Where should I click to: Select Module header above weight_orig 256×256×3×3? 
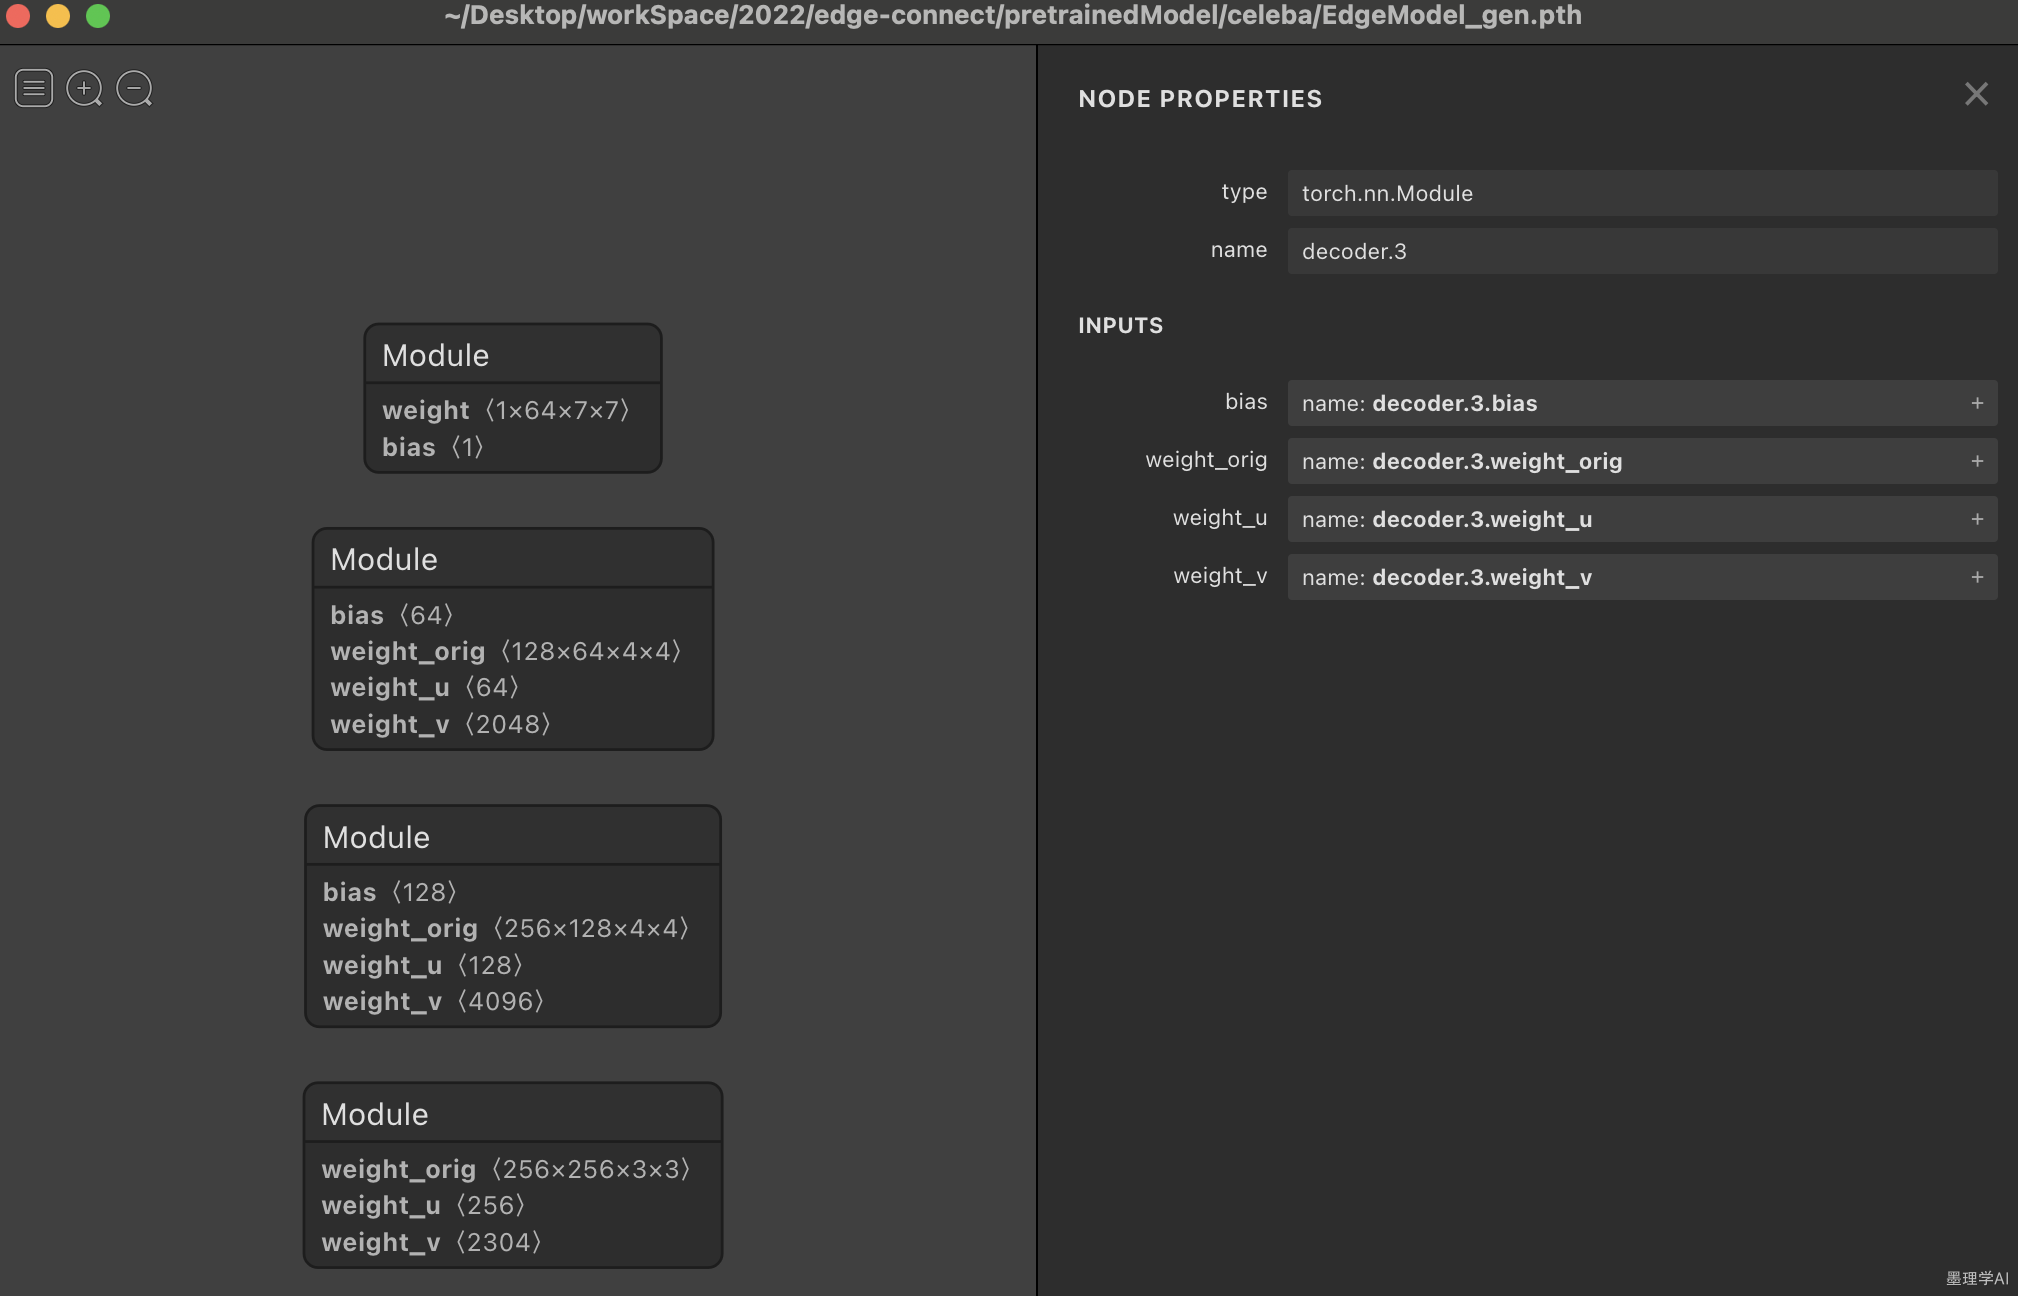click(512, 1114)
